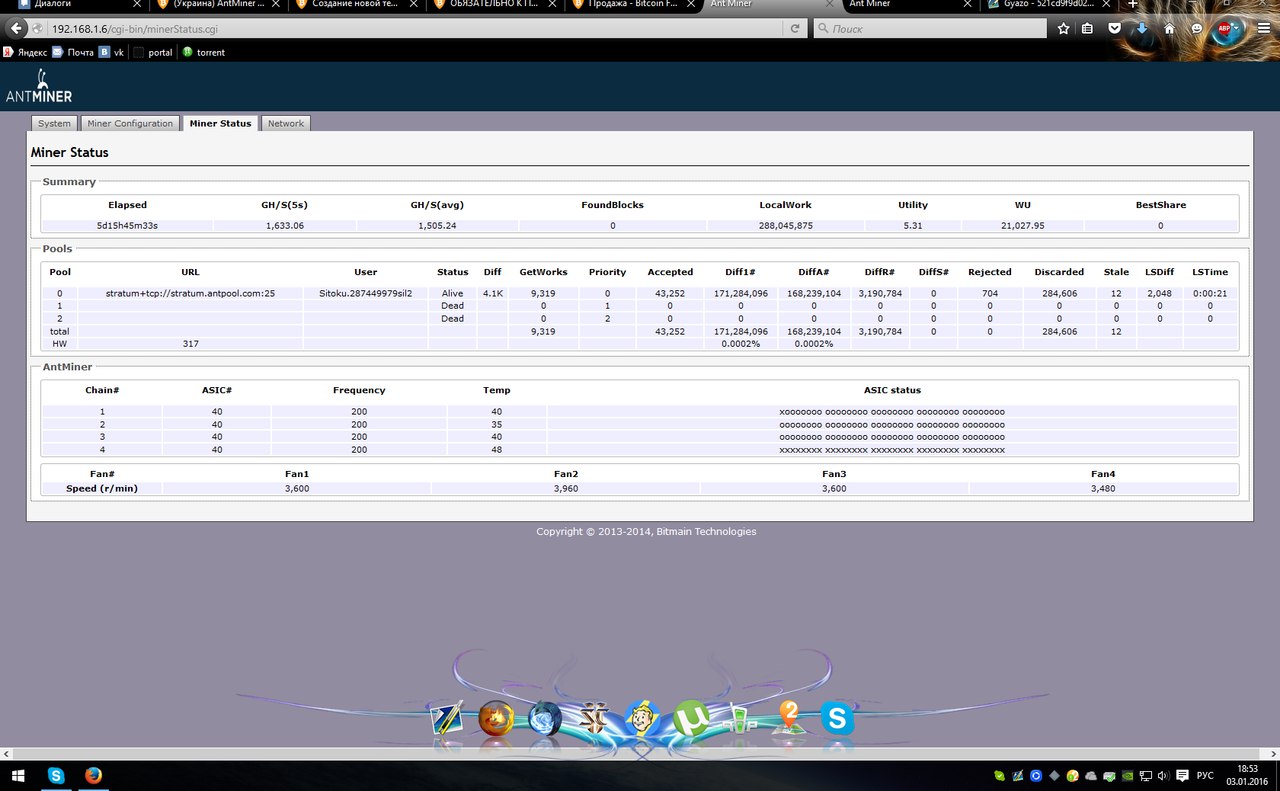
Task: Open the Fallout Vault Boy dock icon
Action: [x=642, y=718]
